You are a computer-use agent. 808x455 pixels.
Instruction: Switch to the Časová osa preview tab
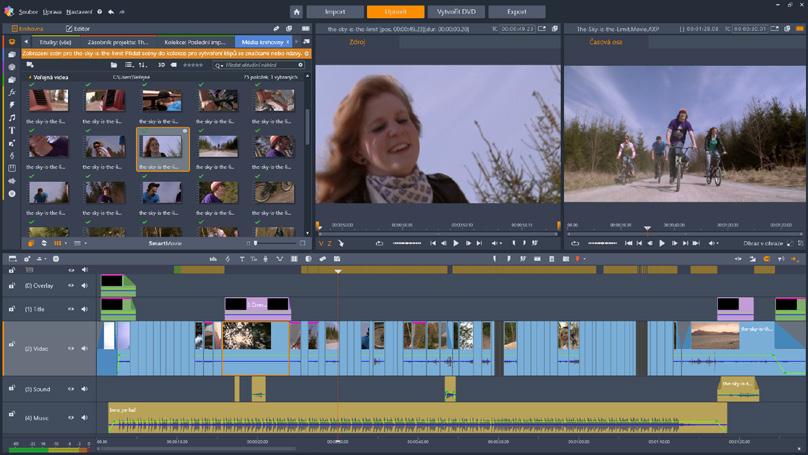[605, 42]
